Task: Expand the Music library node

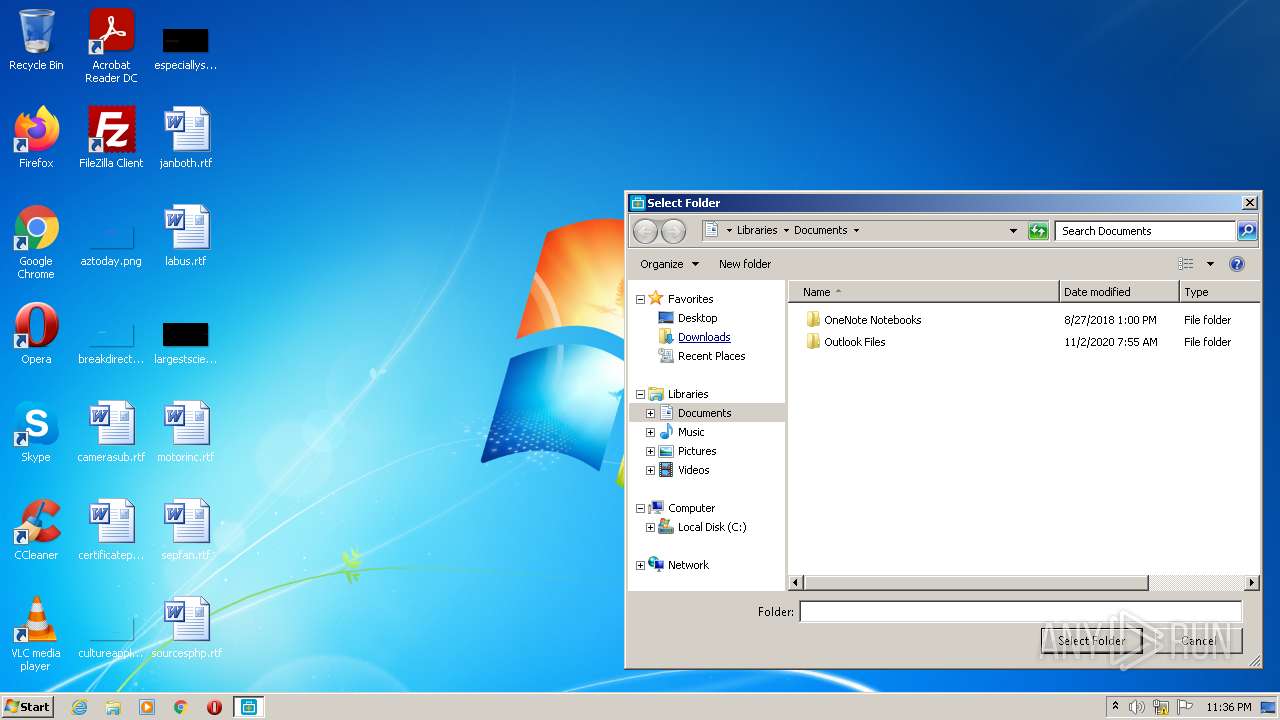Action: [650, 432]
